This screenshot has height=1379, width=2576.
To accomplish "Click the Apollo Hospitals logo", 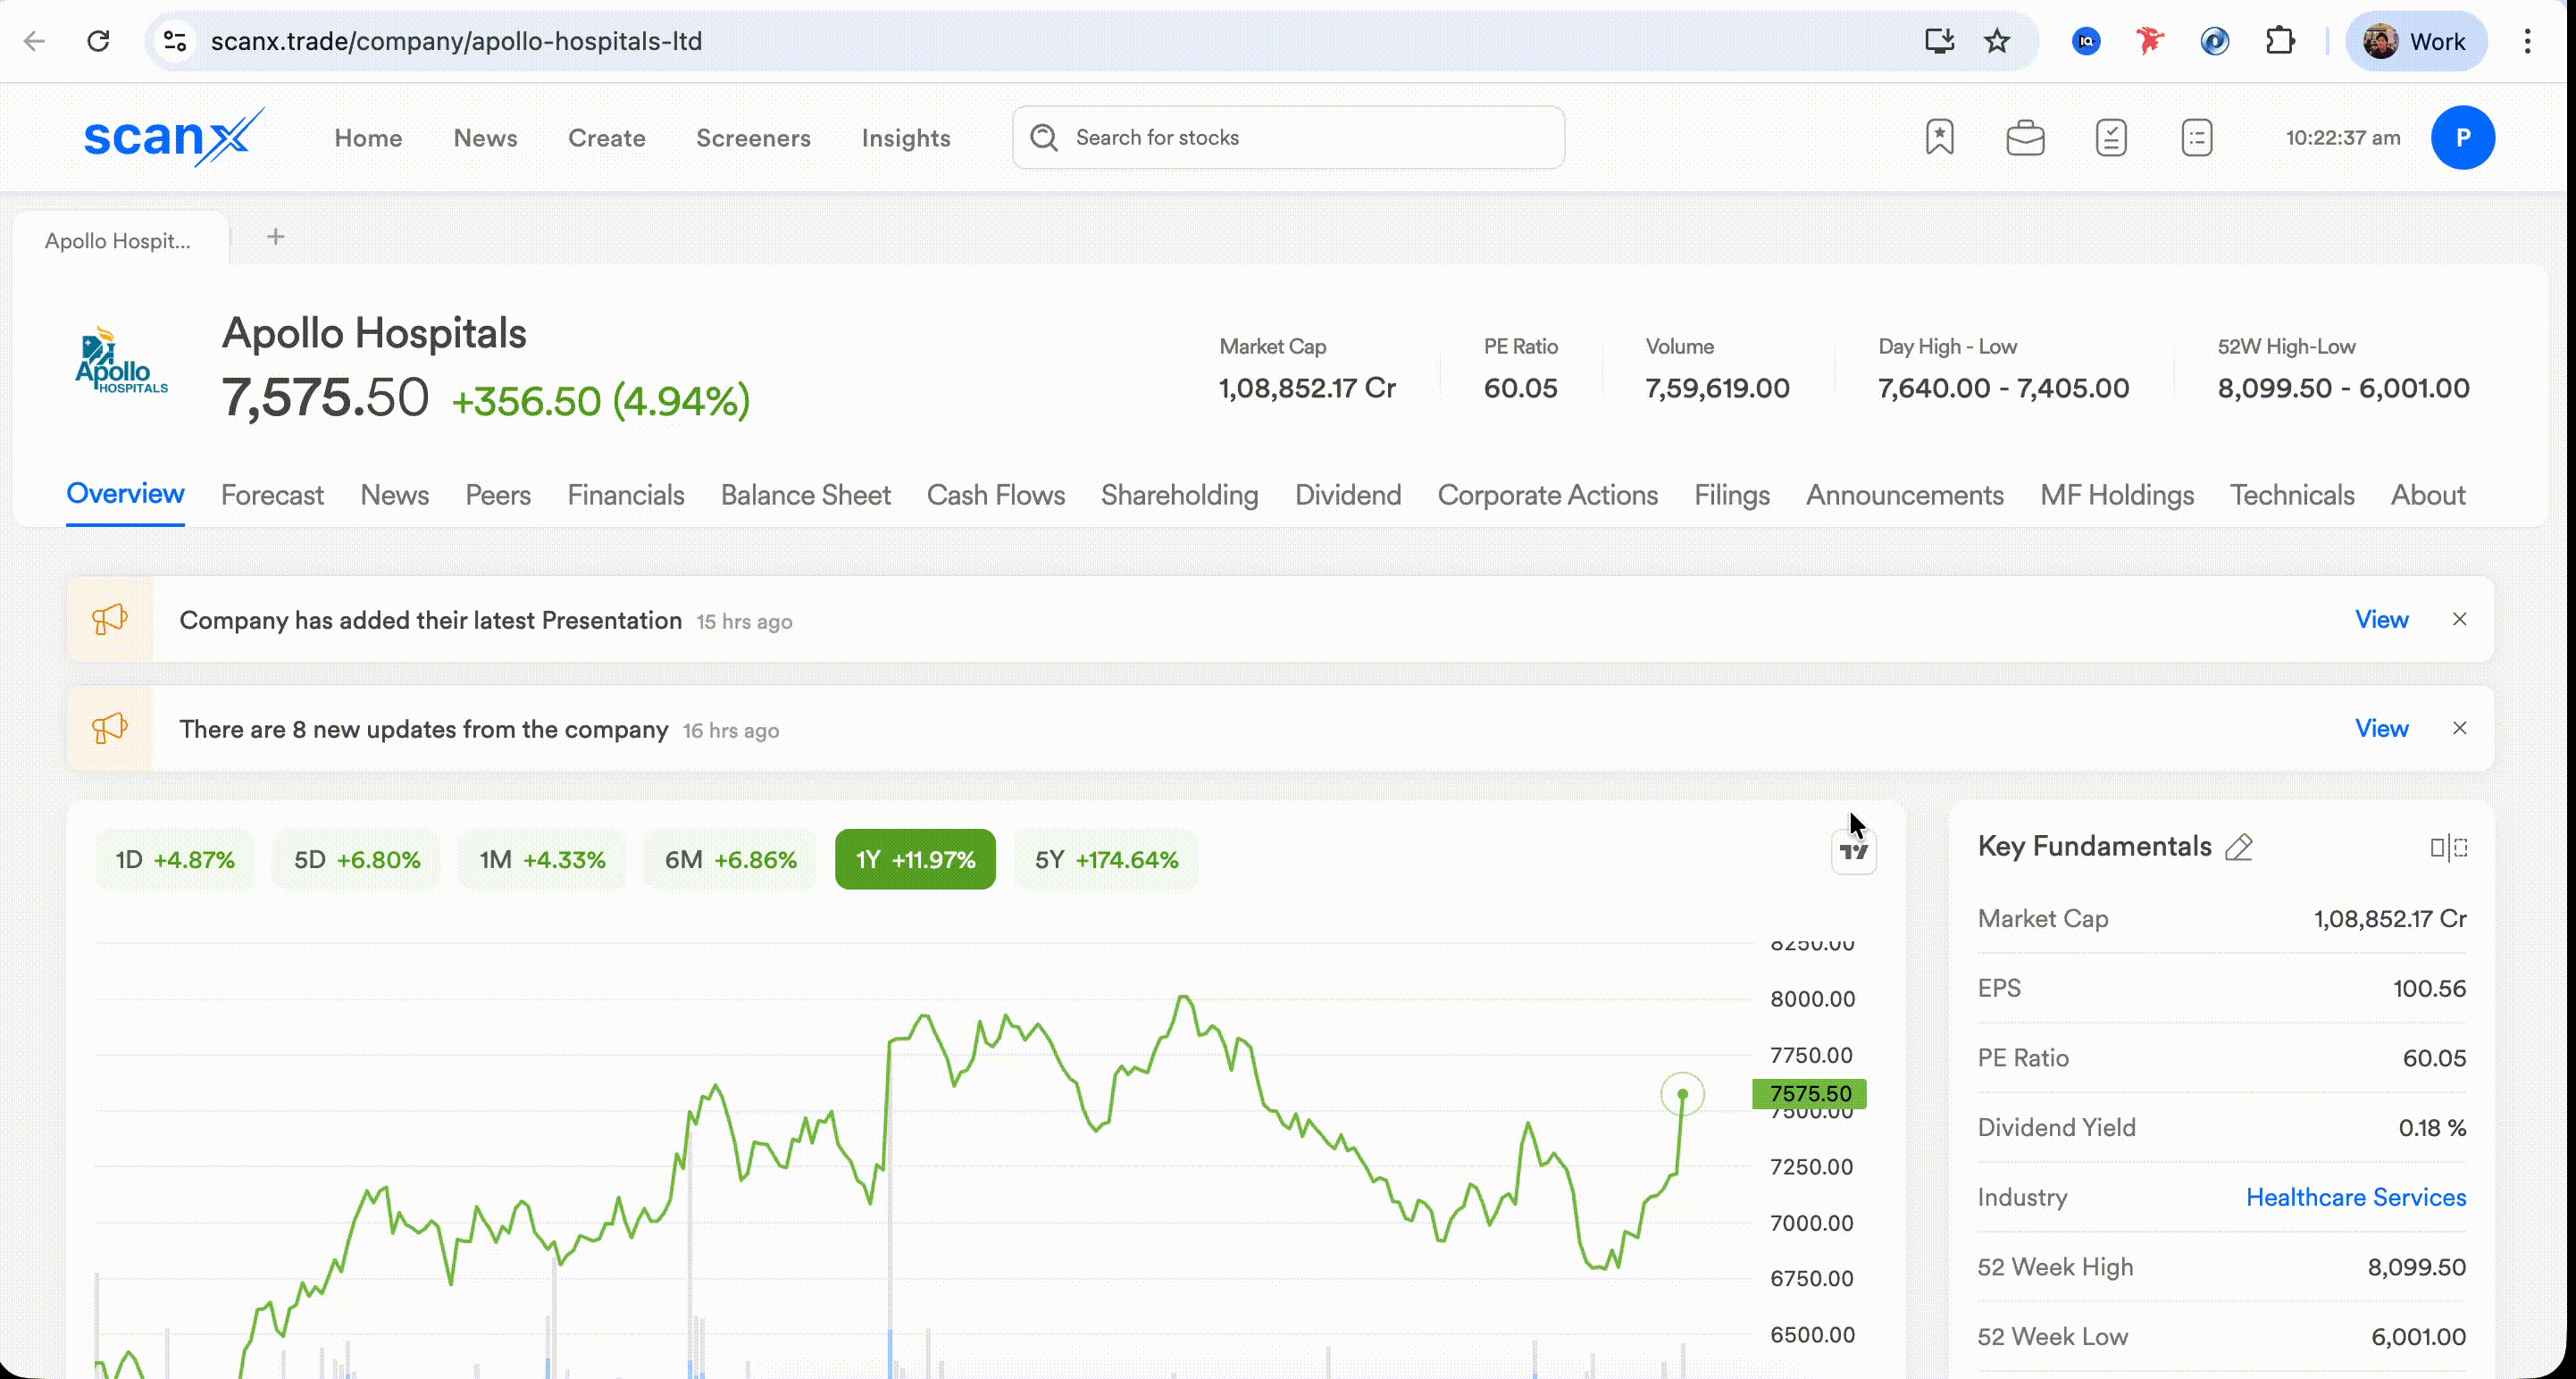I will [121, 360].
